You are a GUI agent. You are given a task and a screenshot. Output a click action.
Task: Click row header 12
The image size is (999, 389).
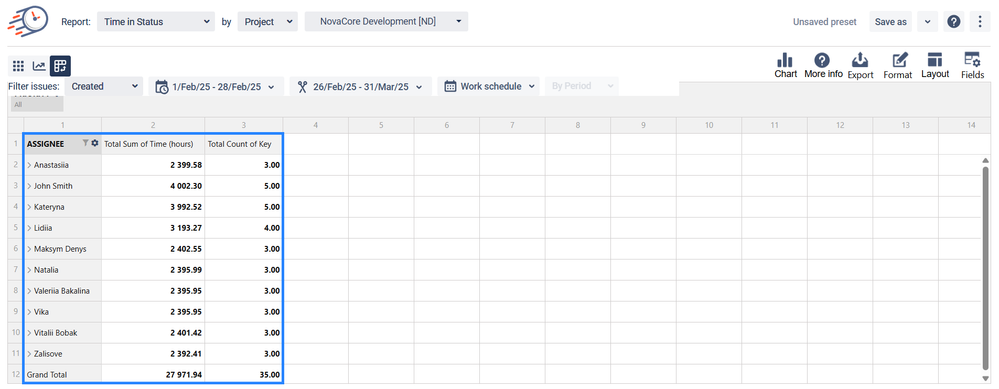pos(16,375)
